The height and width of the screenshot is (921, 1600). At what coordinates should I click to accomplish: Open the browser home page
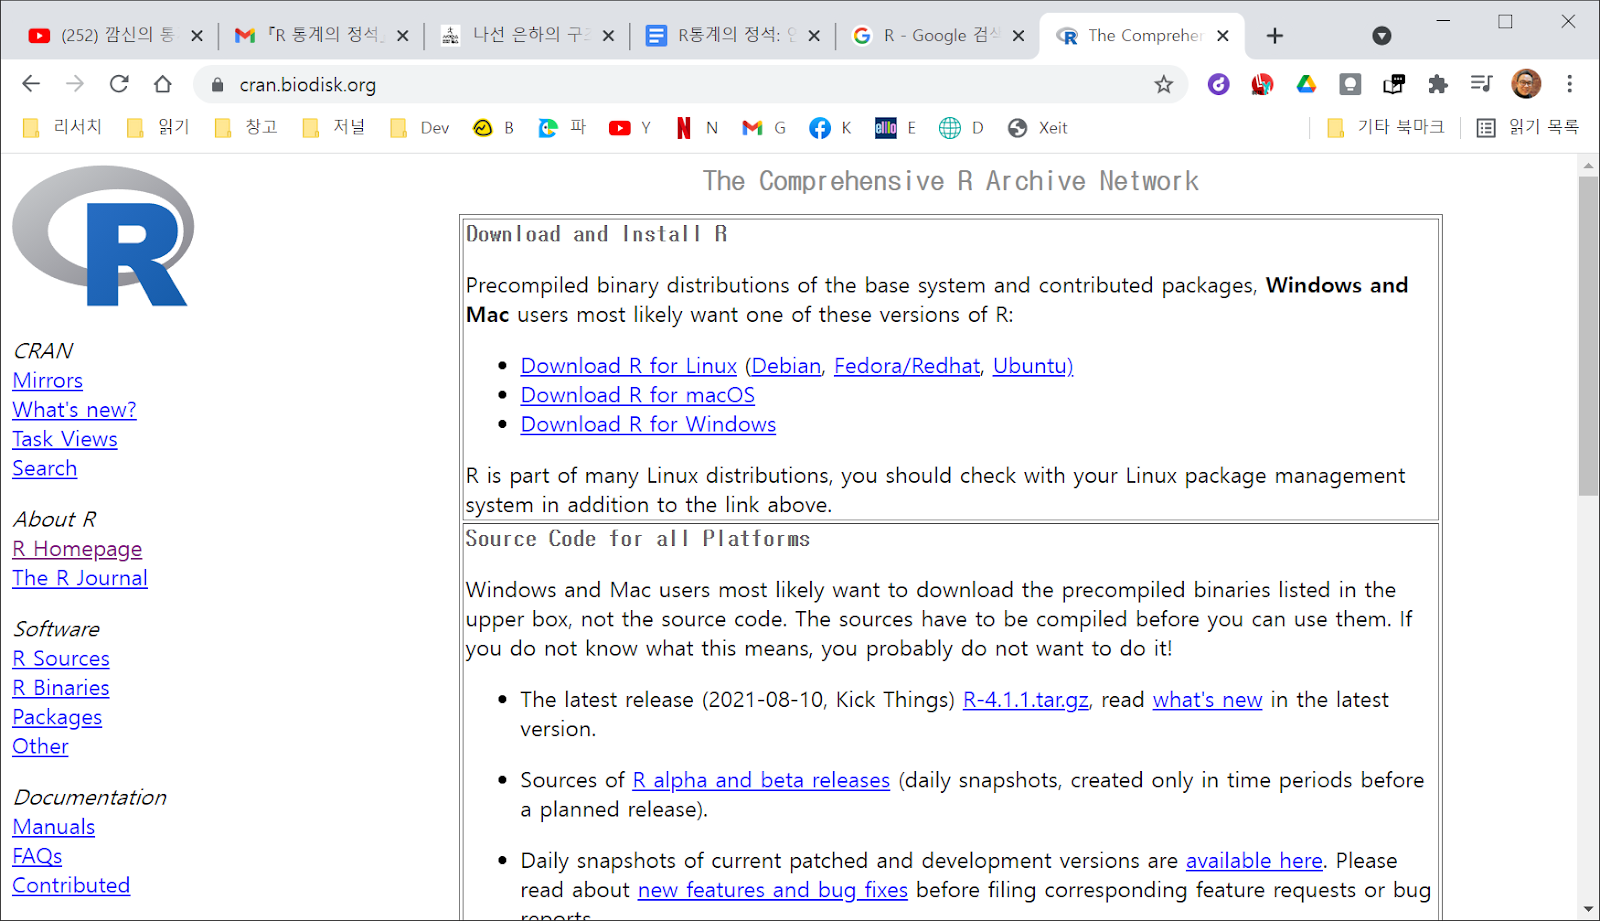[163, 84]
